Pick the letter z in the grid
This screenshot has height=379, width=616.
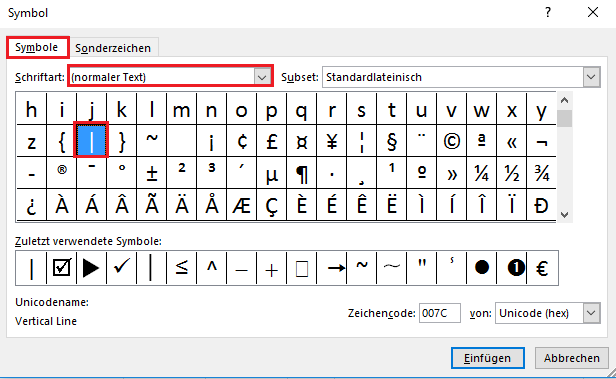click(x=31, y=141)
